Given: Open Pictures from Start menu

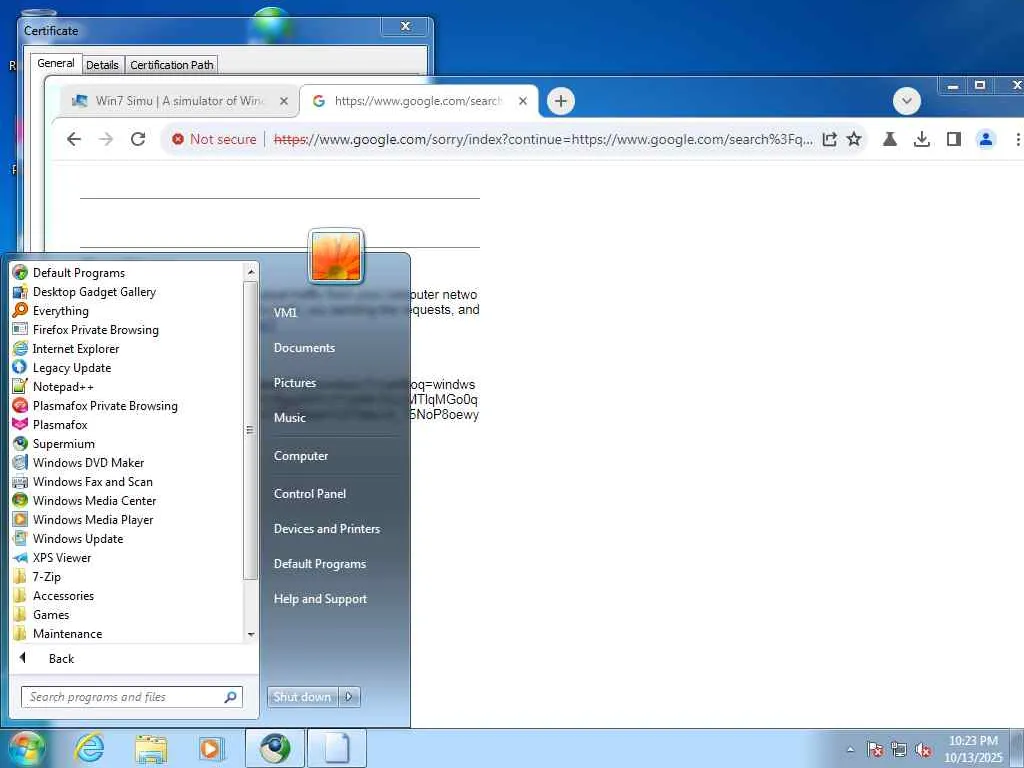Looking at the screenshot, I should coord(295,383).
